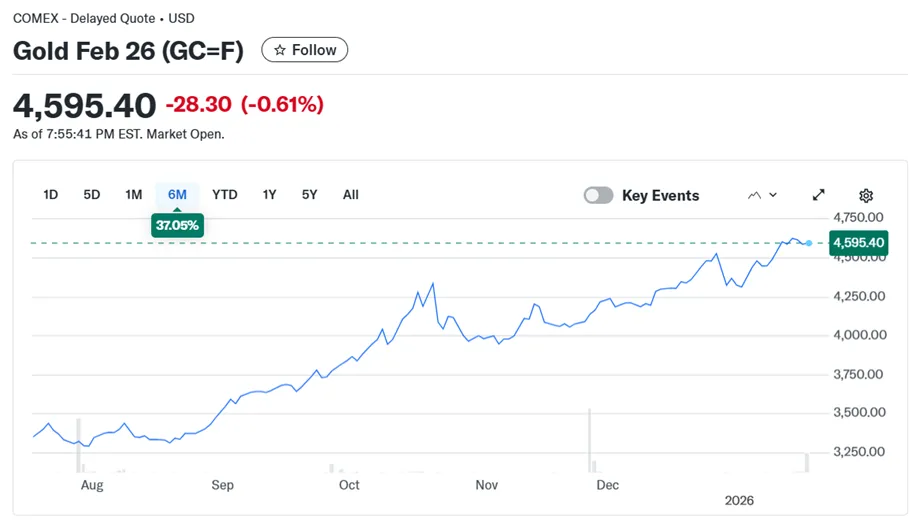916x521 pixels.
Task: Show All price history
Action: click(x=351, y=195)
